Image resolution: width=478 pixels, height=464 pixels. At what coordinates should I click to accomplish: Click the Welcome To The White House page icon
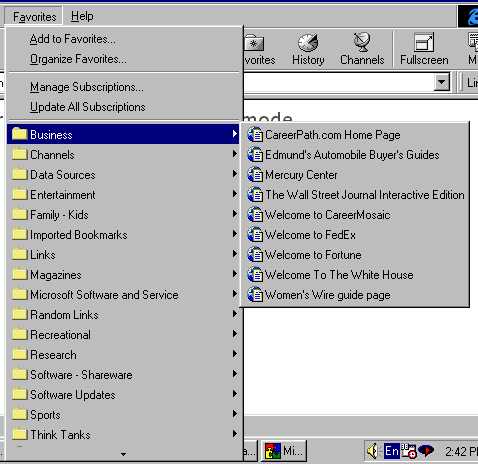[255, 275]
